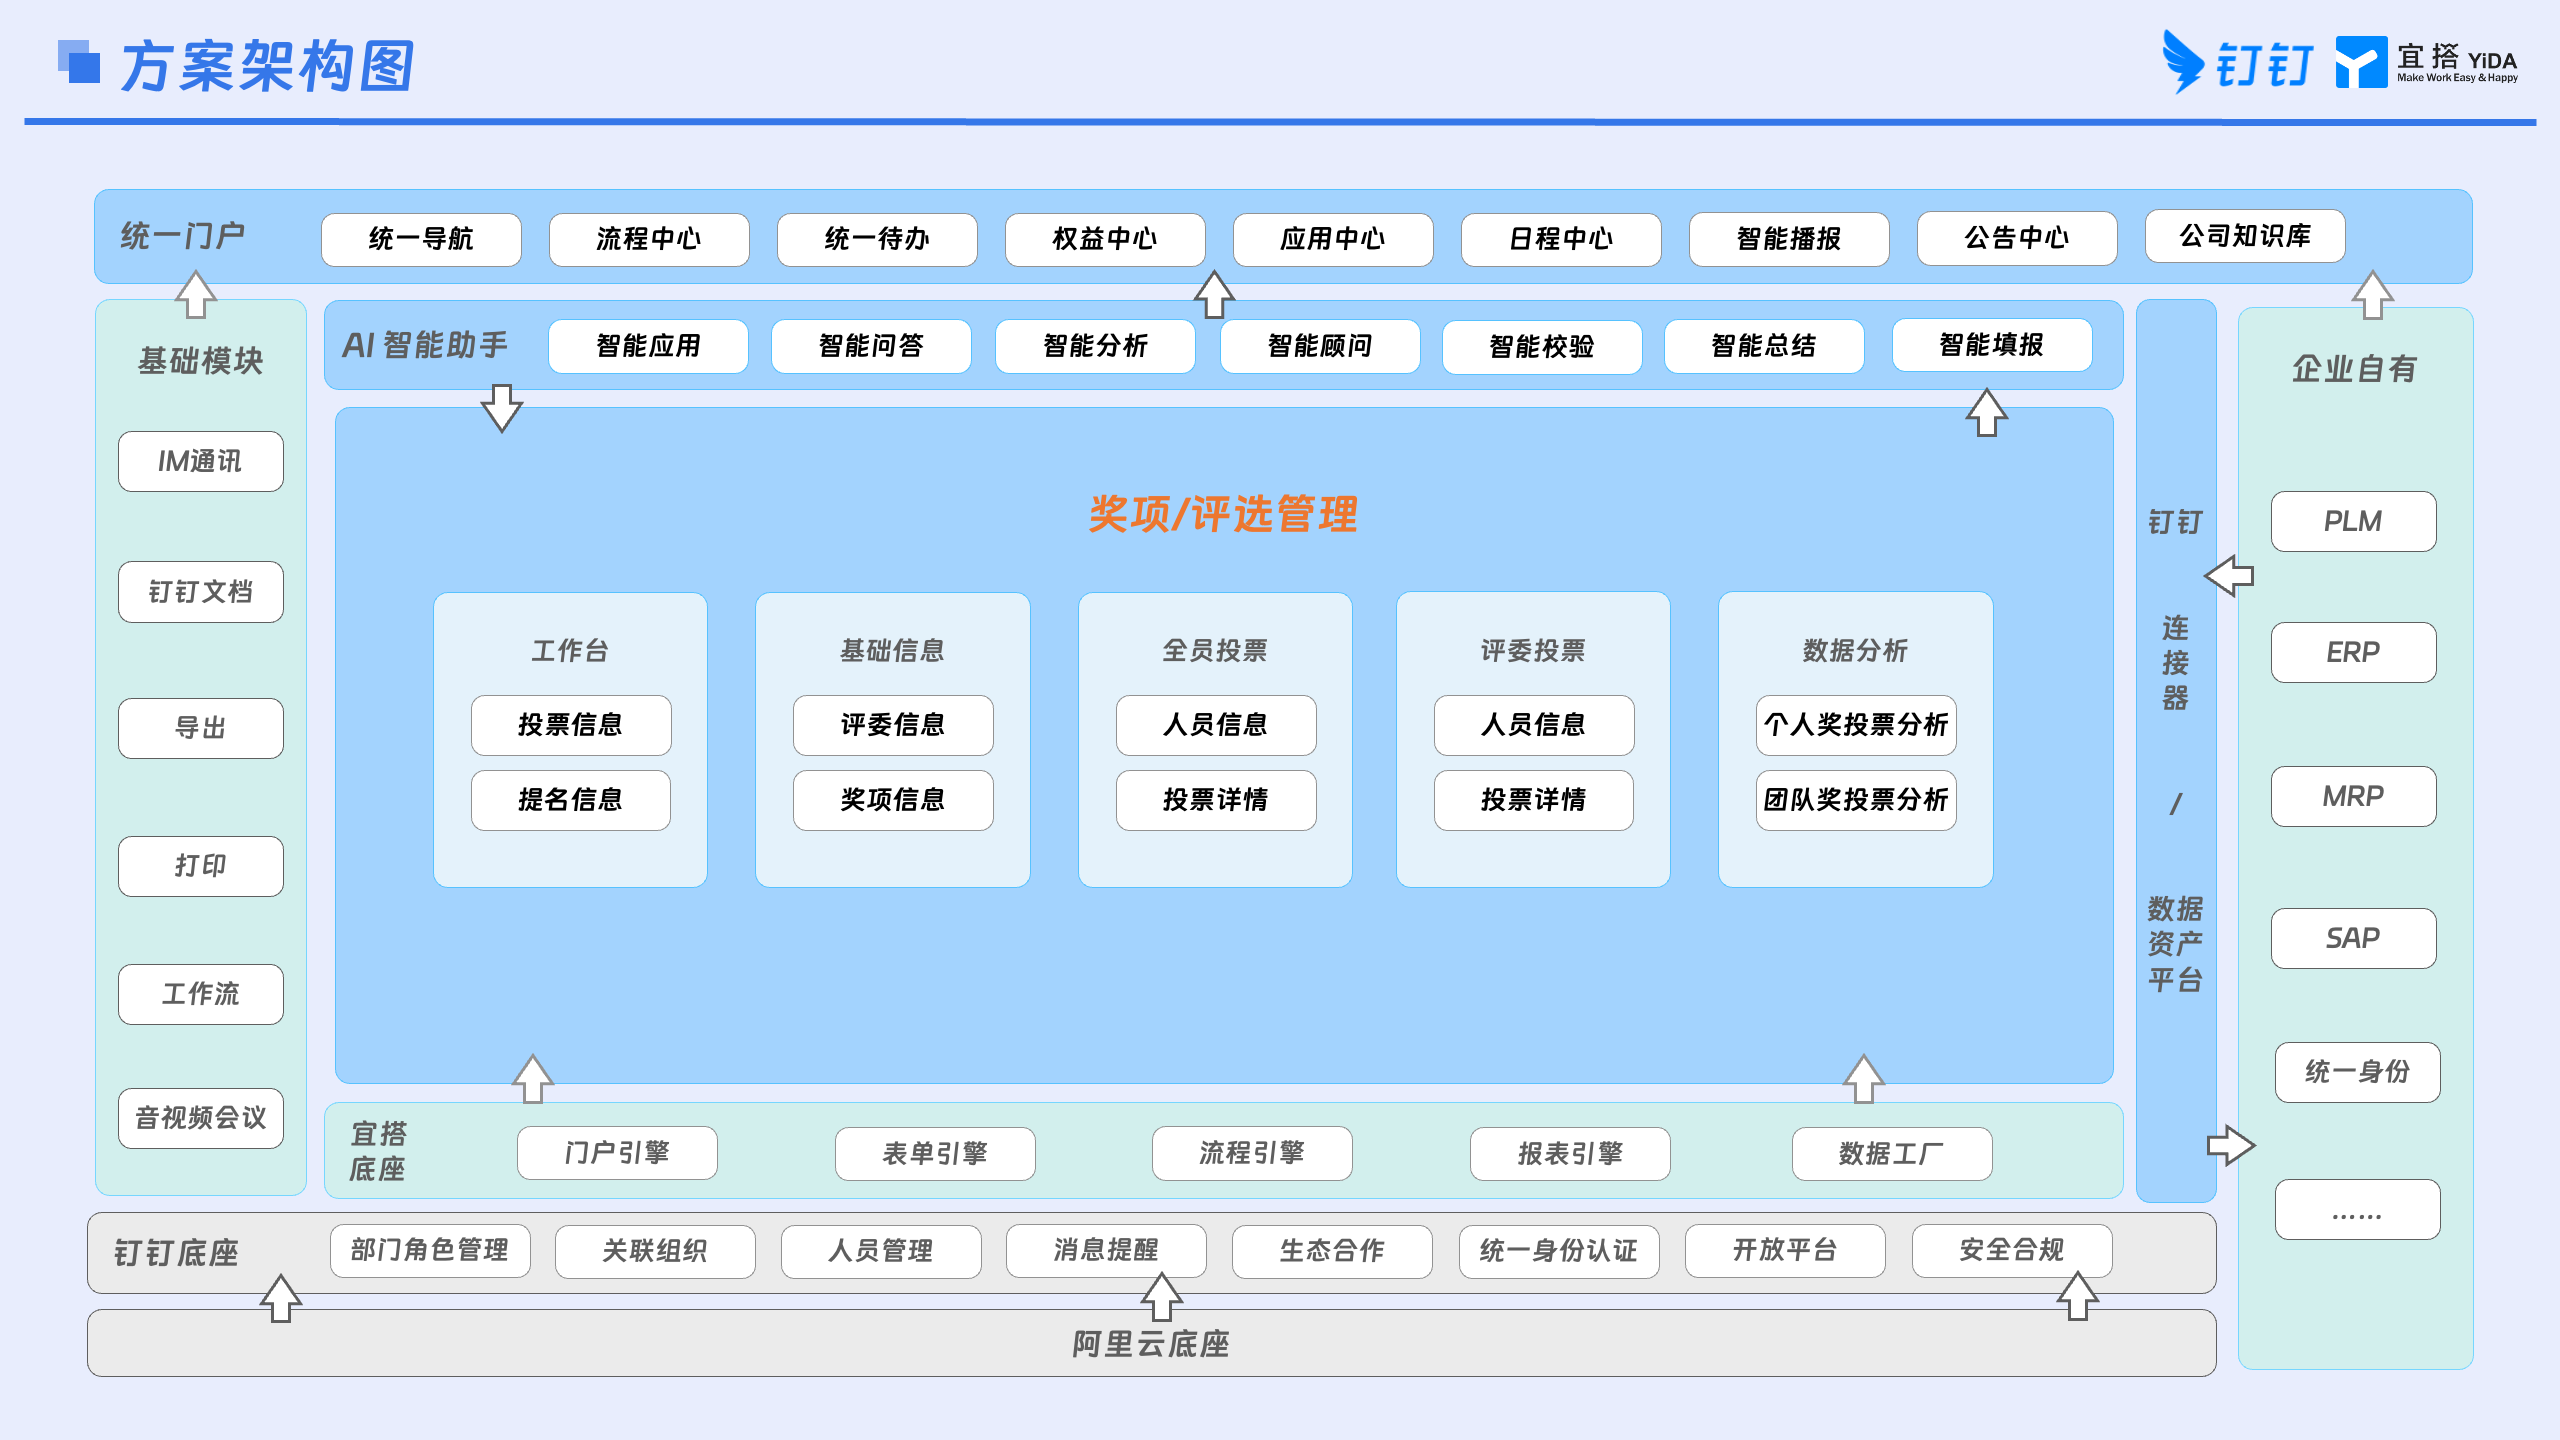
Task: Select the 统一导航 box
Action: click(x=421, y=239)
